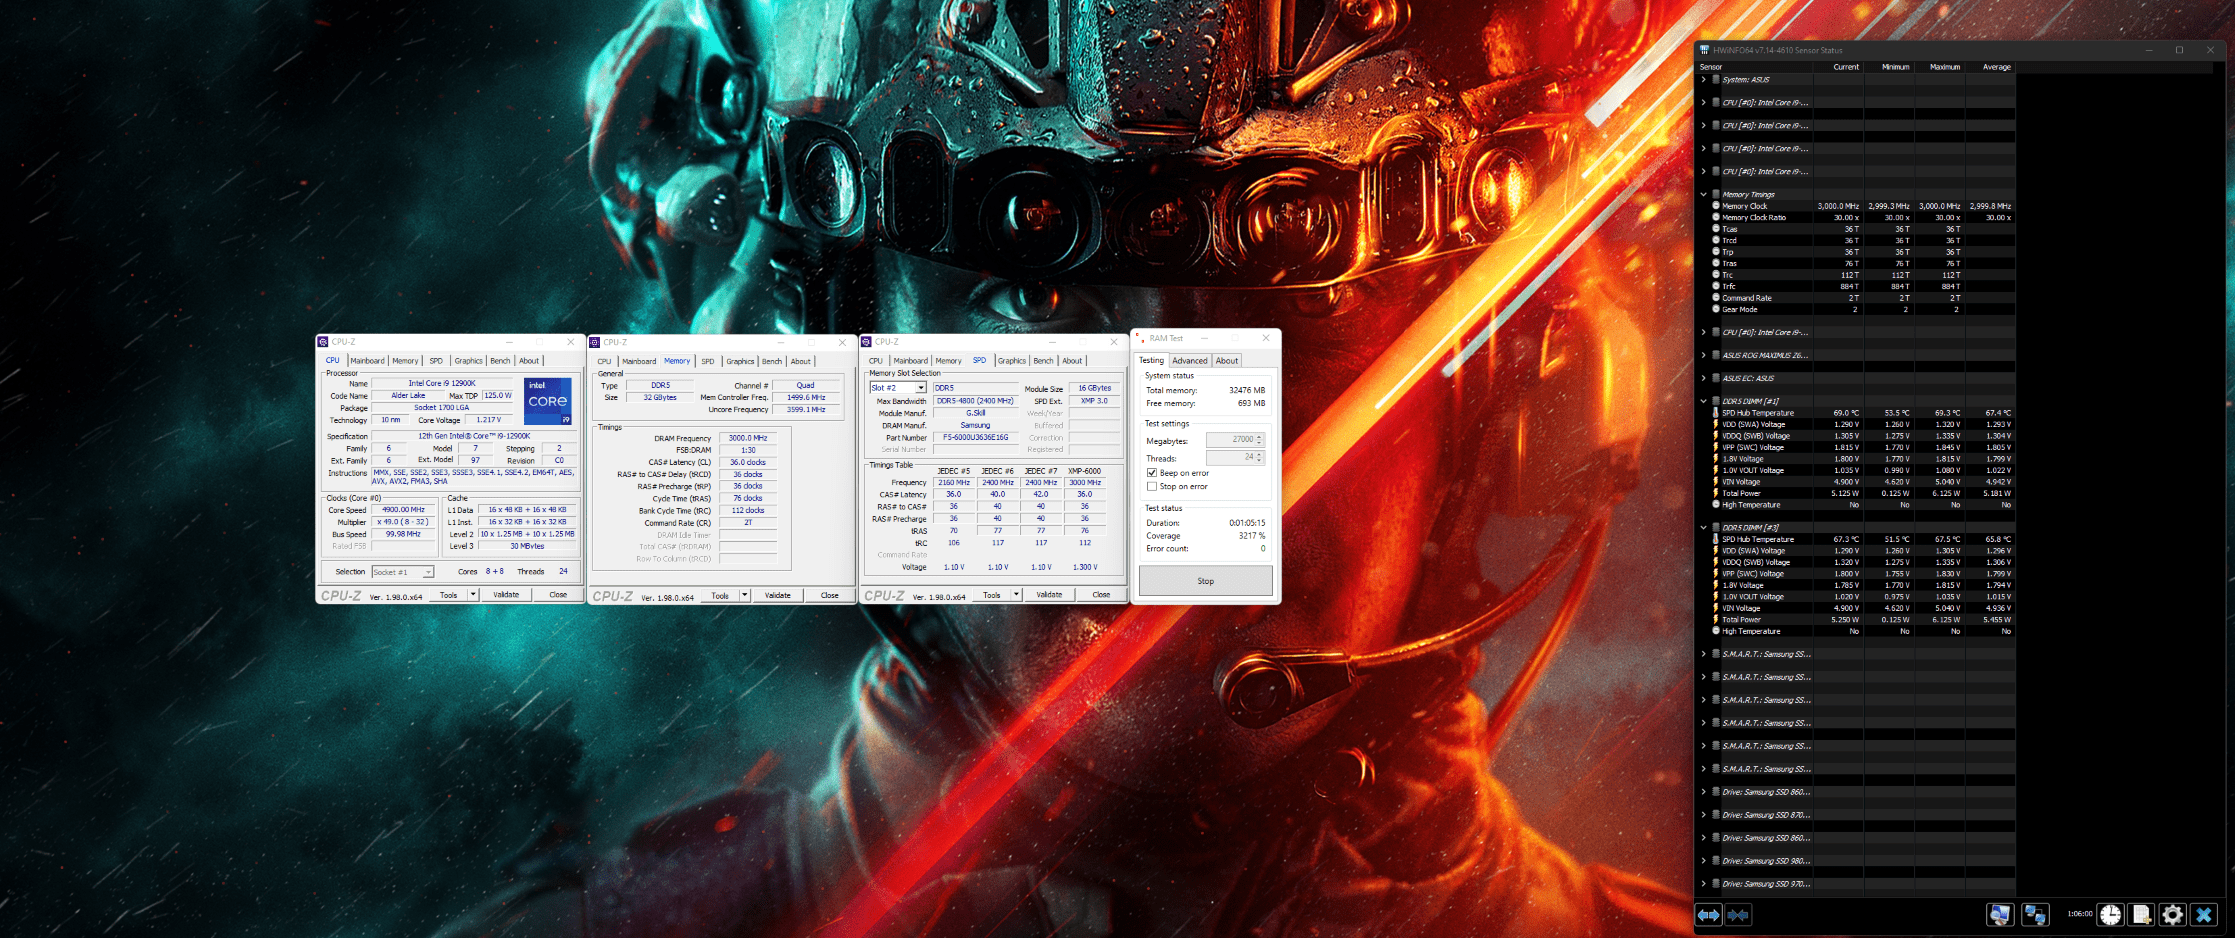Viewport: 2235px width, 938px height.
Task: Expand the Drive: Samsung SSD 870 group
Action: pos(1704,815)
